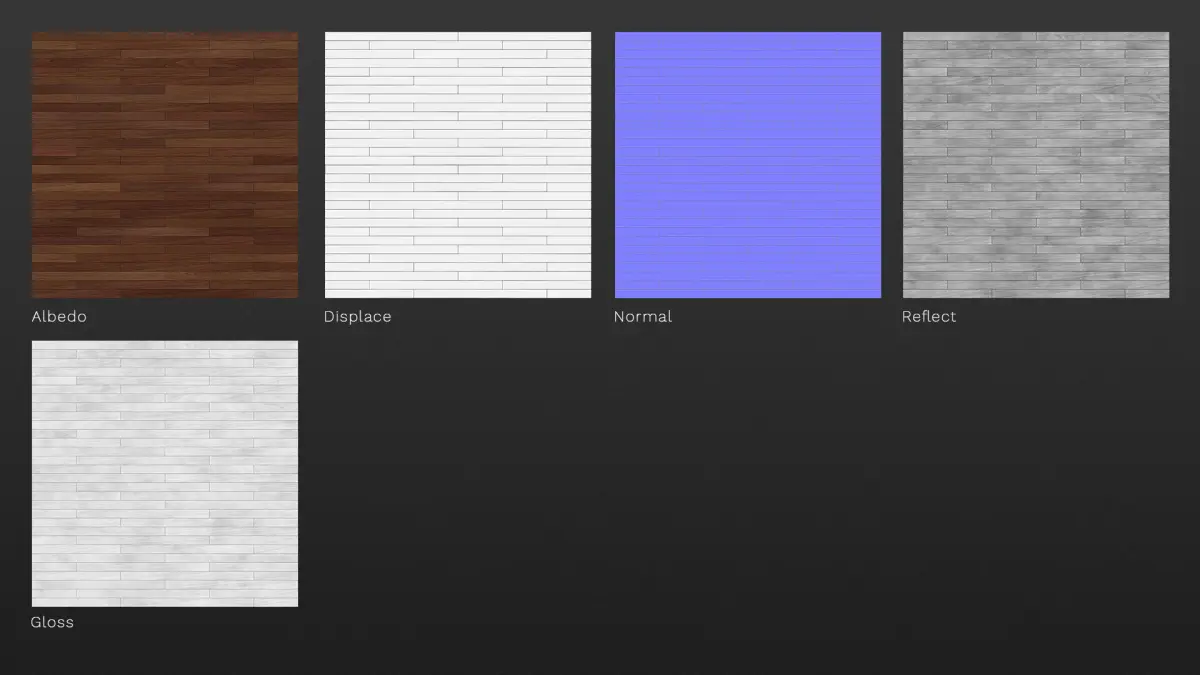Click the "Displace" label
Image resolution: width=1200 pixels, height=675 pixels.
click(x=357, y=317)
